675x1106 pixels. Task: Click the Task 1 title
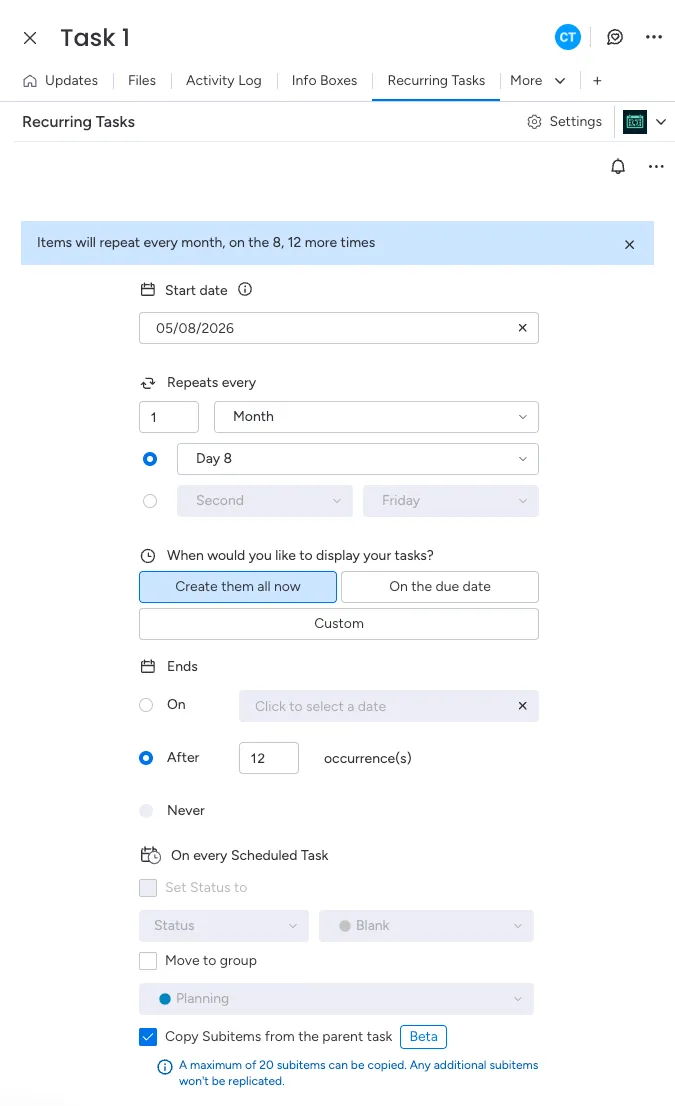95,38
